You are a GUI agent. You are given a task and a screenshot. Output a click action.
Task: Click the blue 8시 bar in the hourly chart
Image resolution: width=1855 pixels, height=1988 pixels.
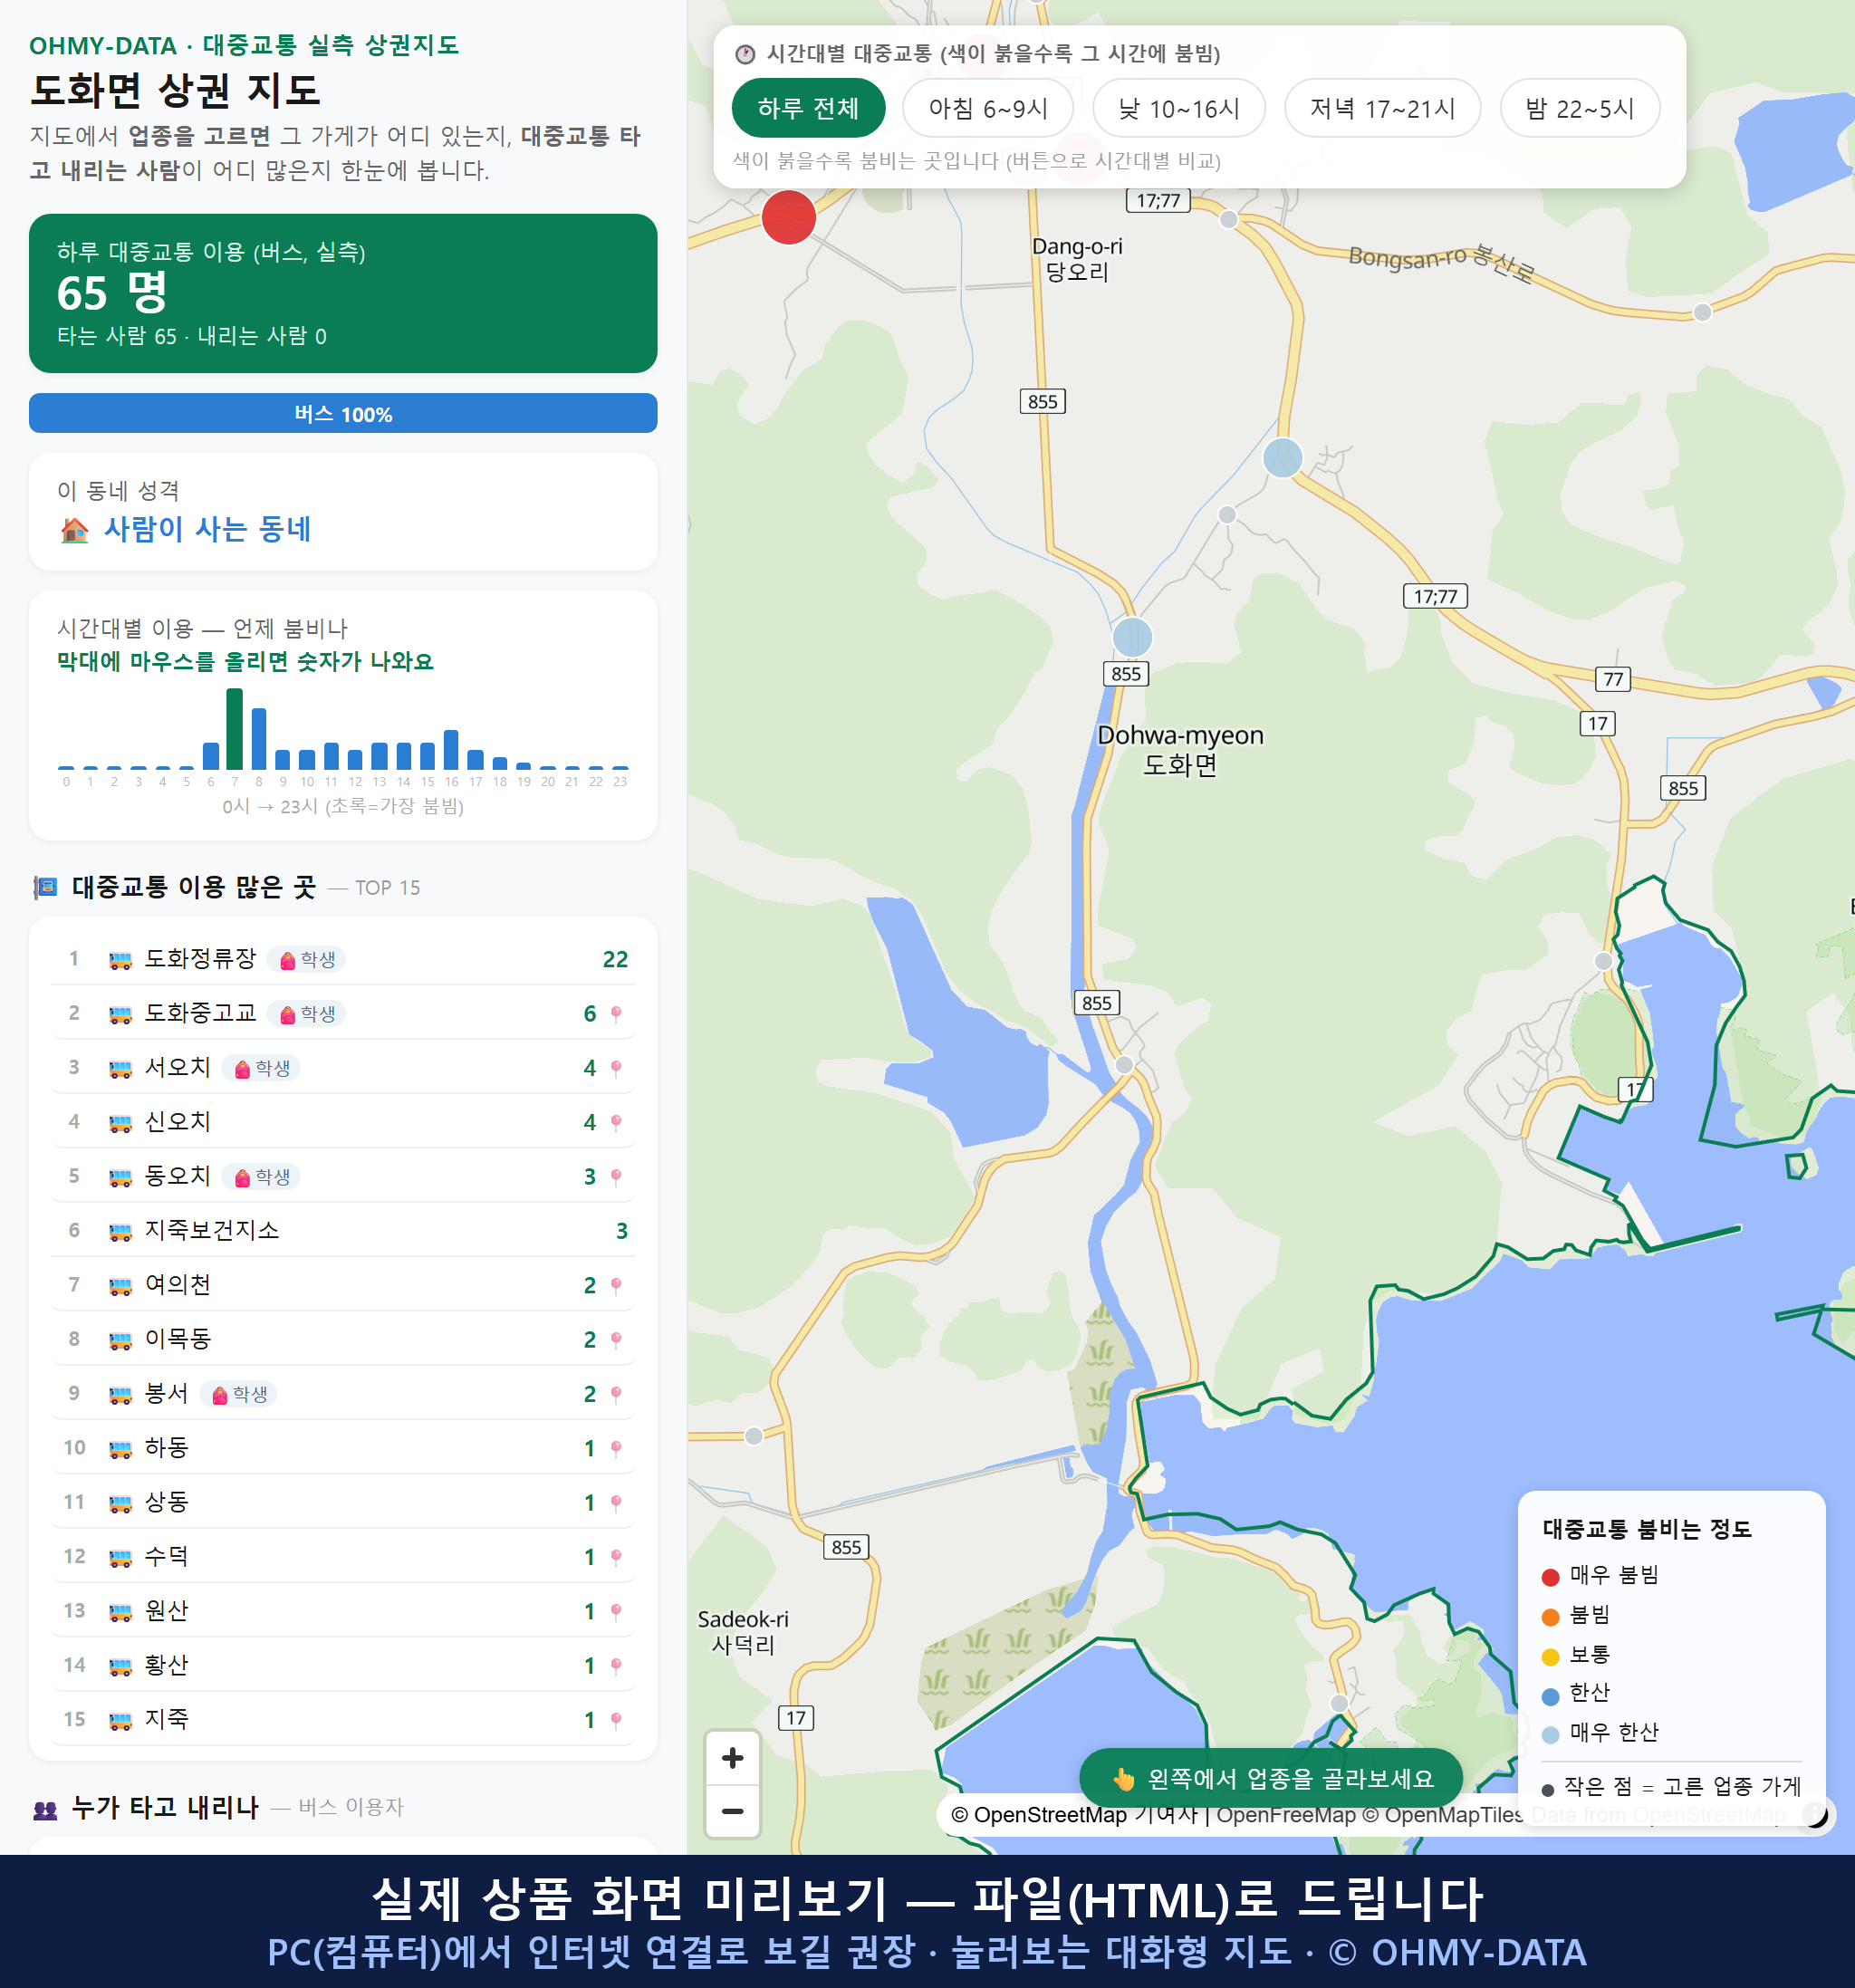tap(259, 739)
